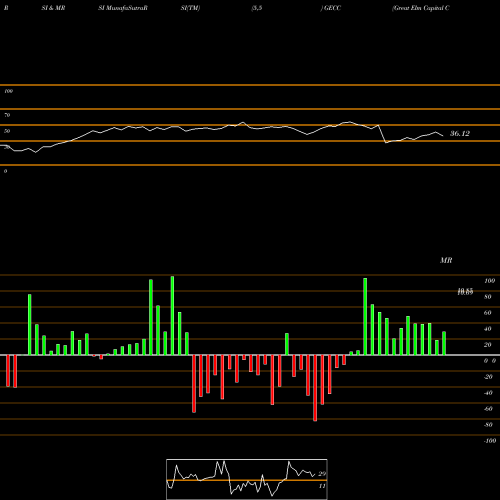This screenshot has height=500, width=500.
Task: Click the 50 level label on RSI axis
Action: pos(7,131)
